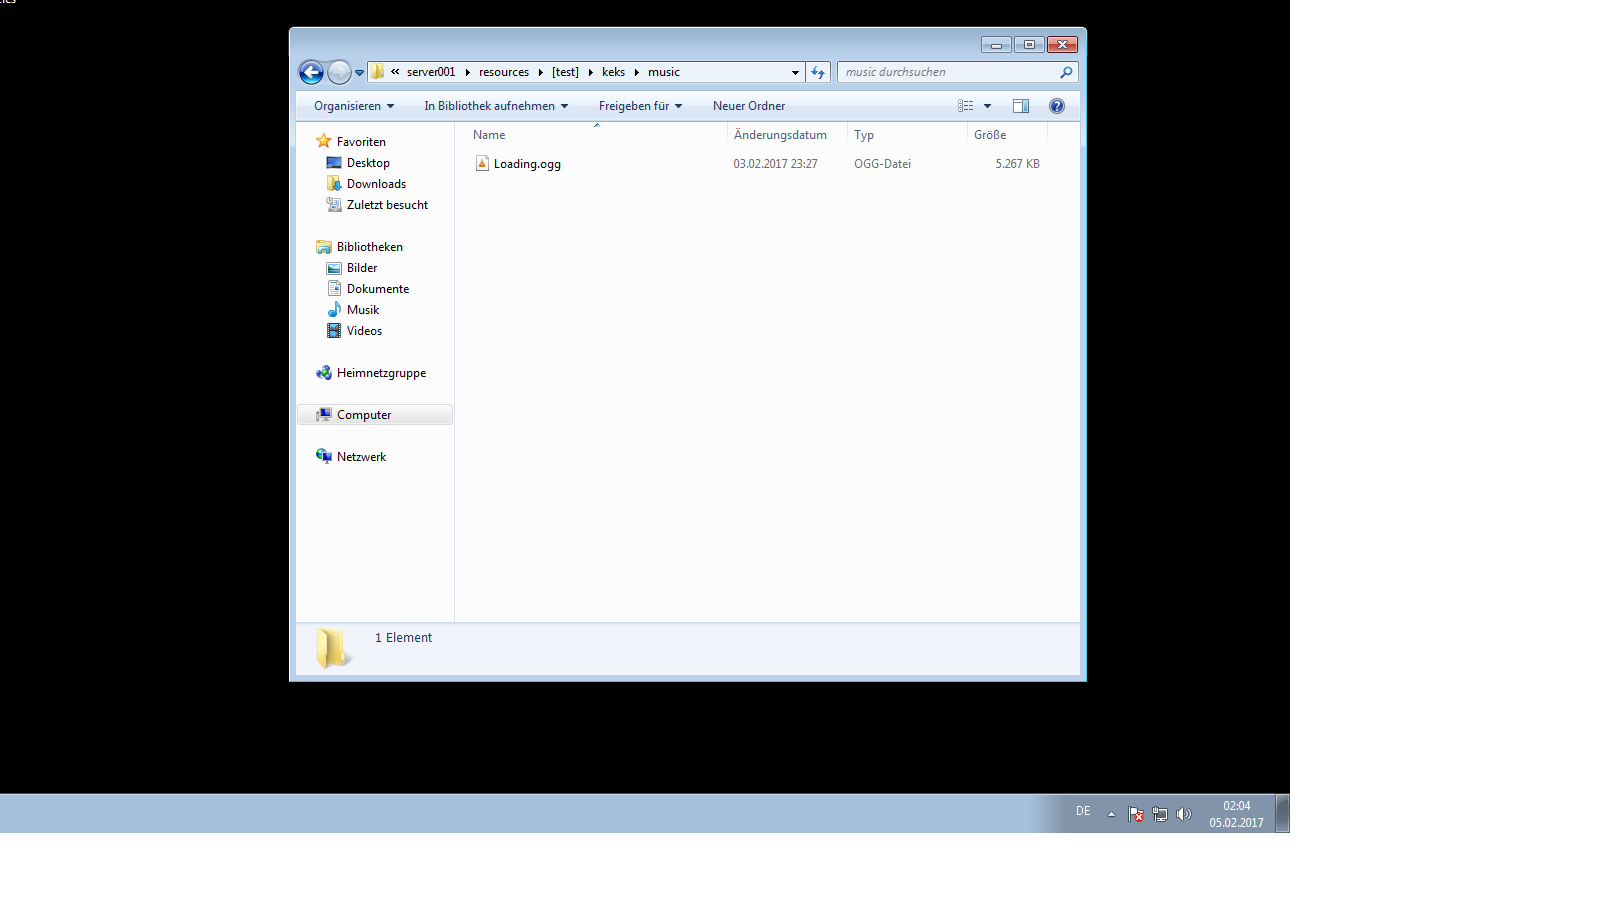The image size is (1600, 900).
Task: Open the address bar history dropdown arrow
Action: 795,72
